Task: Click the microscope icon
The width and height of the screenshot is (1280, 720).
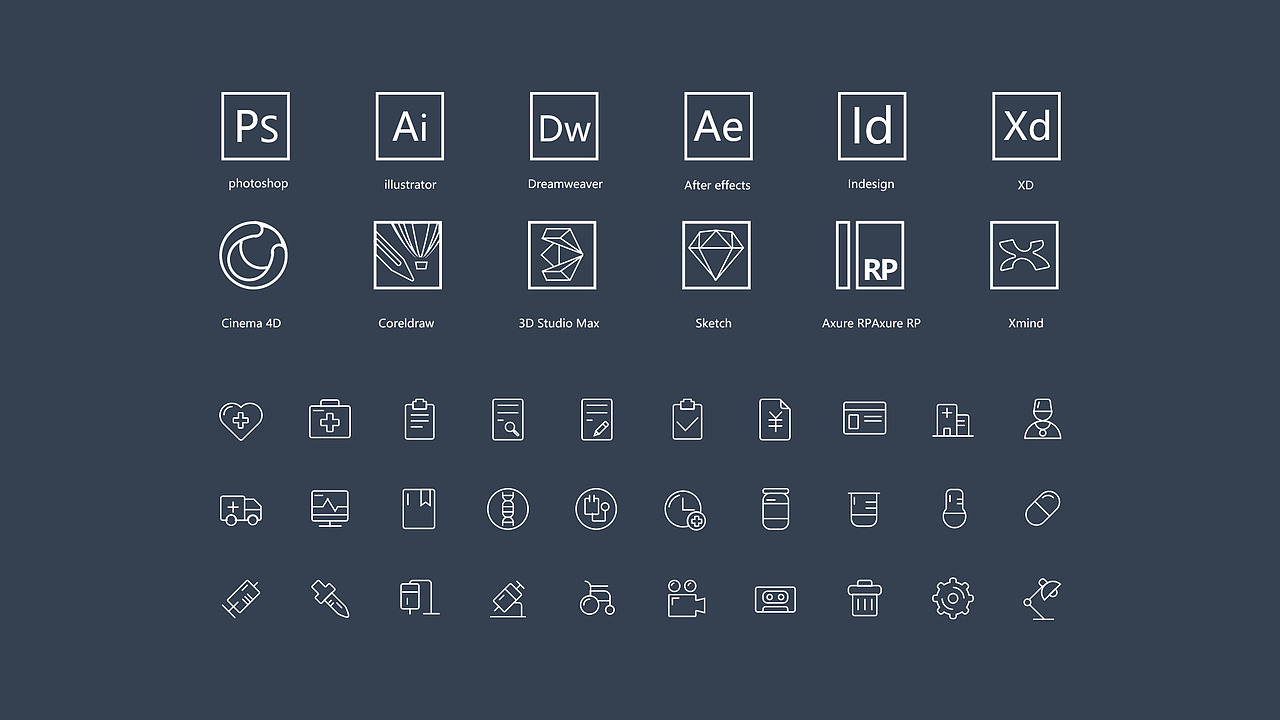Action: [508, 599]
